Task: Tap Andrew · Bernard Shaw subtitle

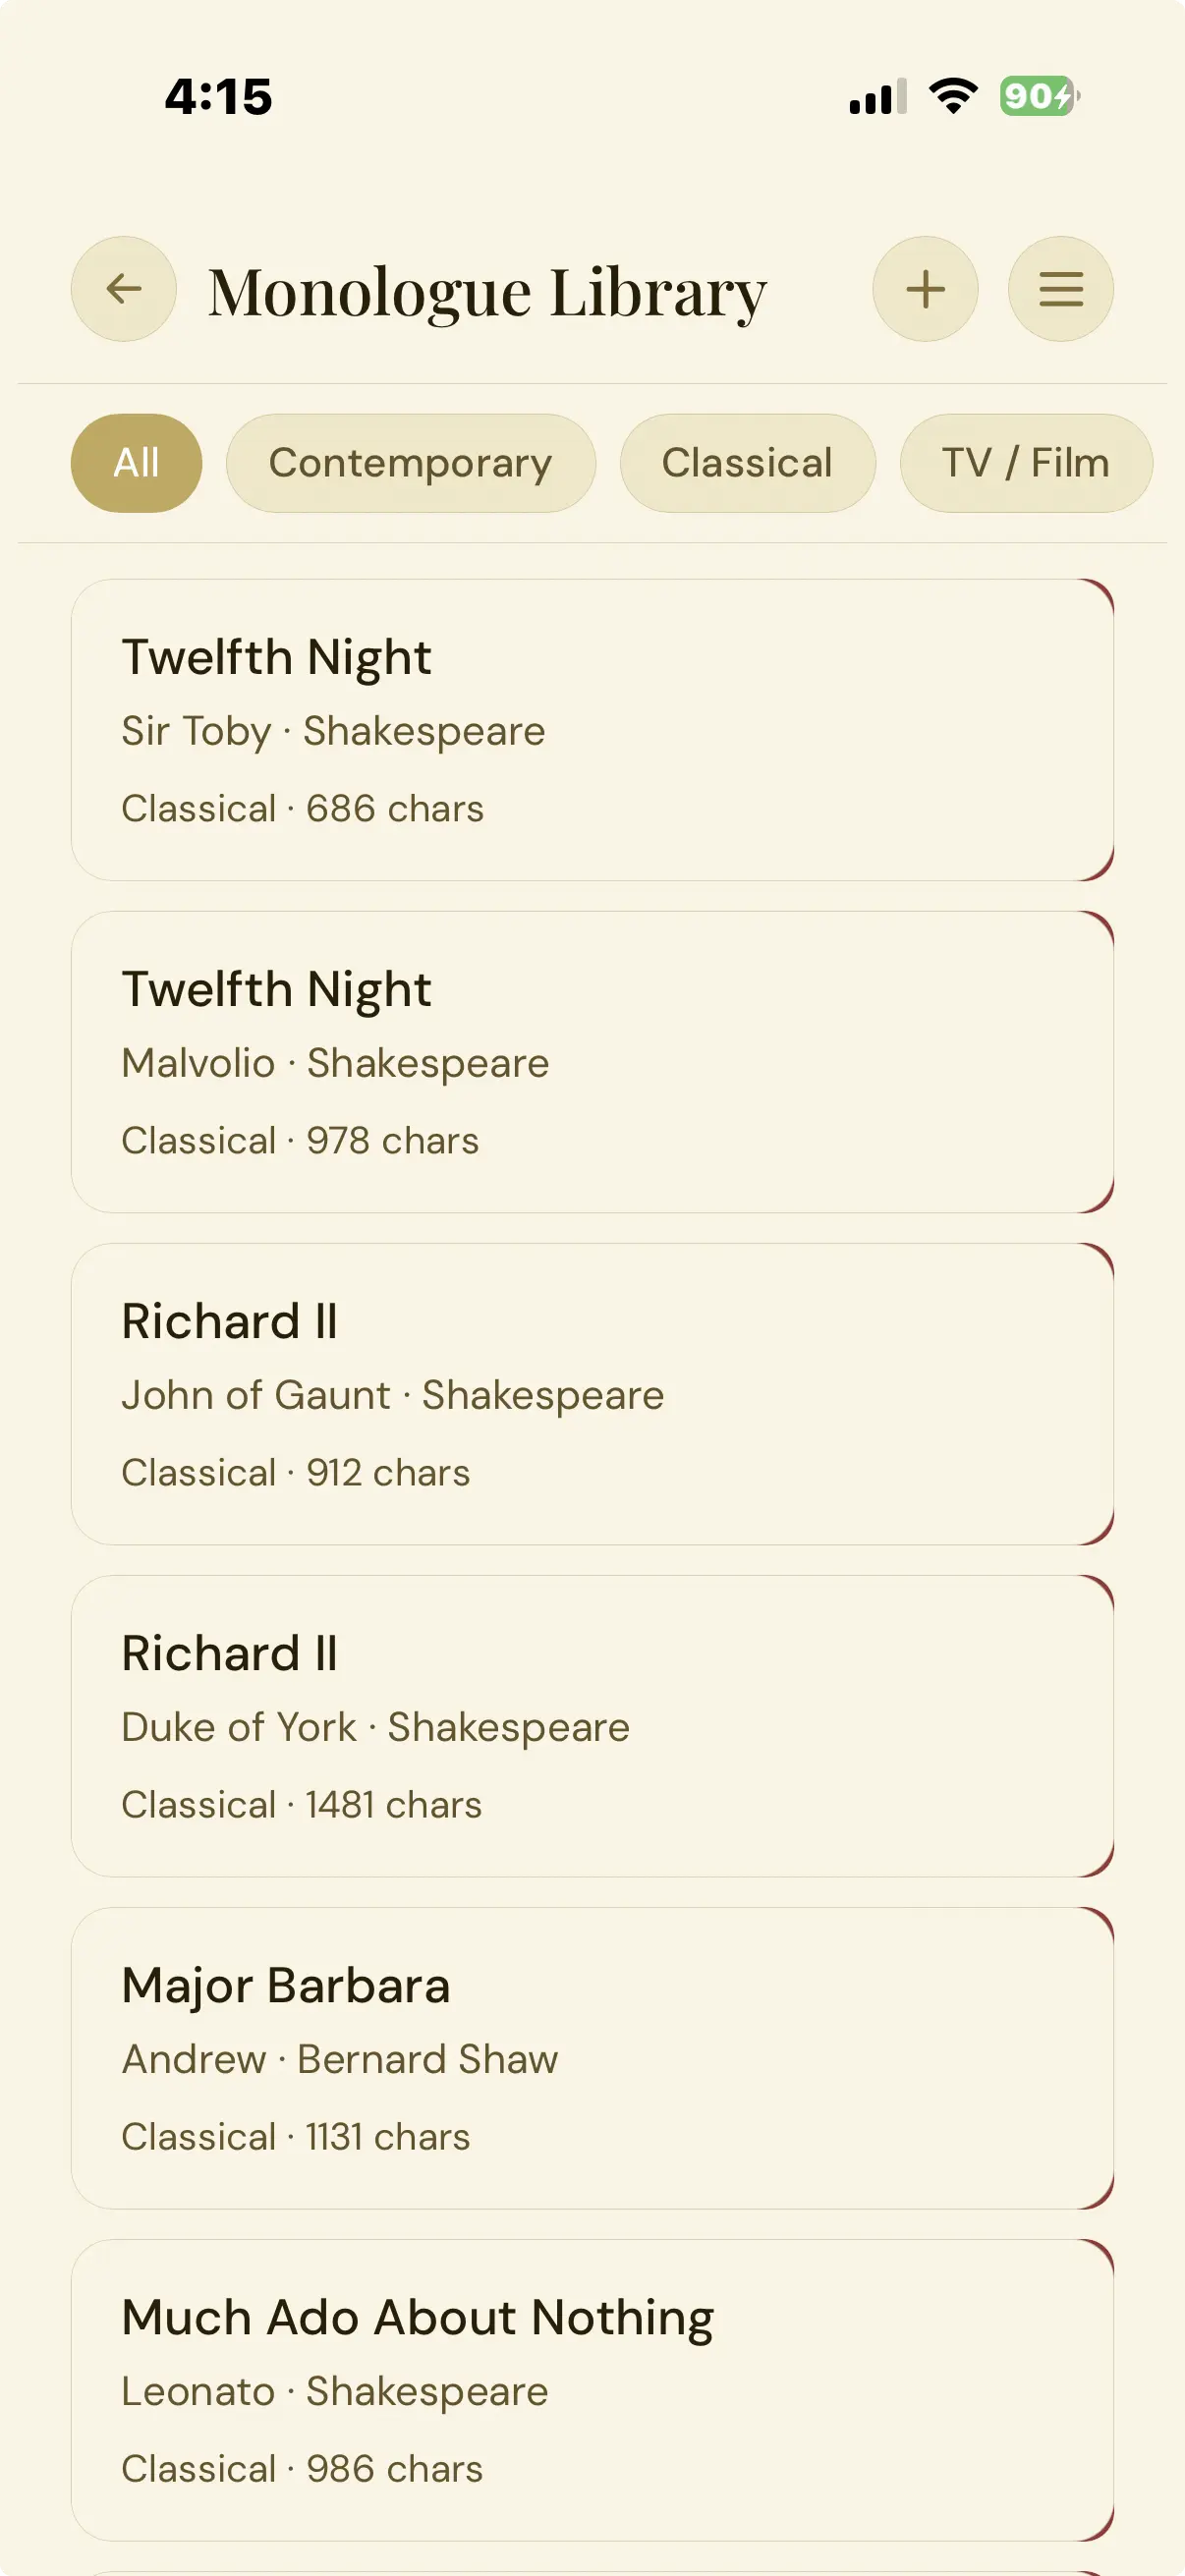Action: coord(339,2059)
